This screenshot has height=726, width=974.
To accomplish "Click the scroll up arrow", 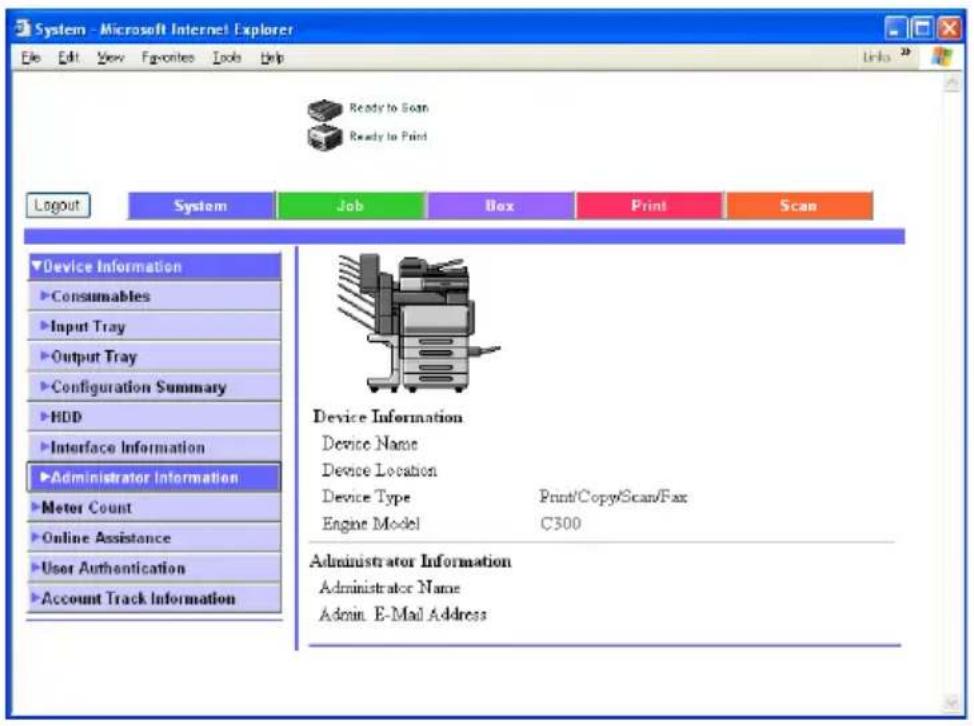I will coord(951,83).
